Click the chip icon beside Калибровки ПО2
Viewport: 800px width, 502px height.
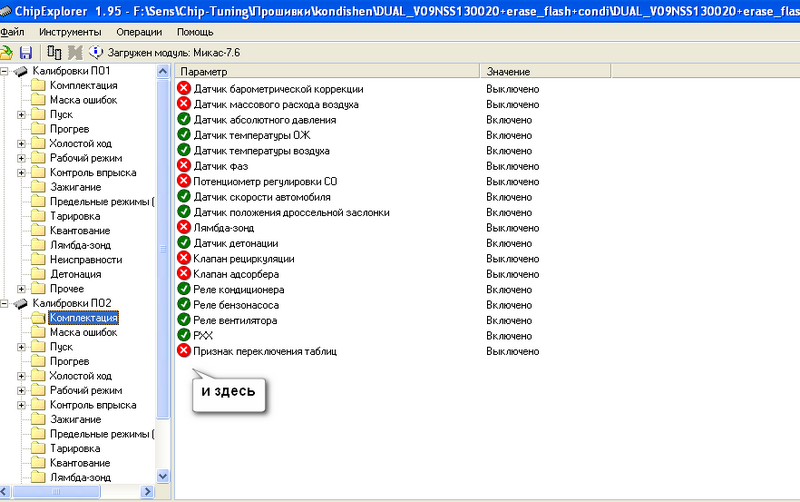tap(21, 303)
